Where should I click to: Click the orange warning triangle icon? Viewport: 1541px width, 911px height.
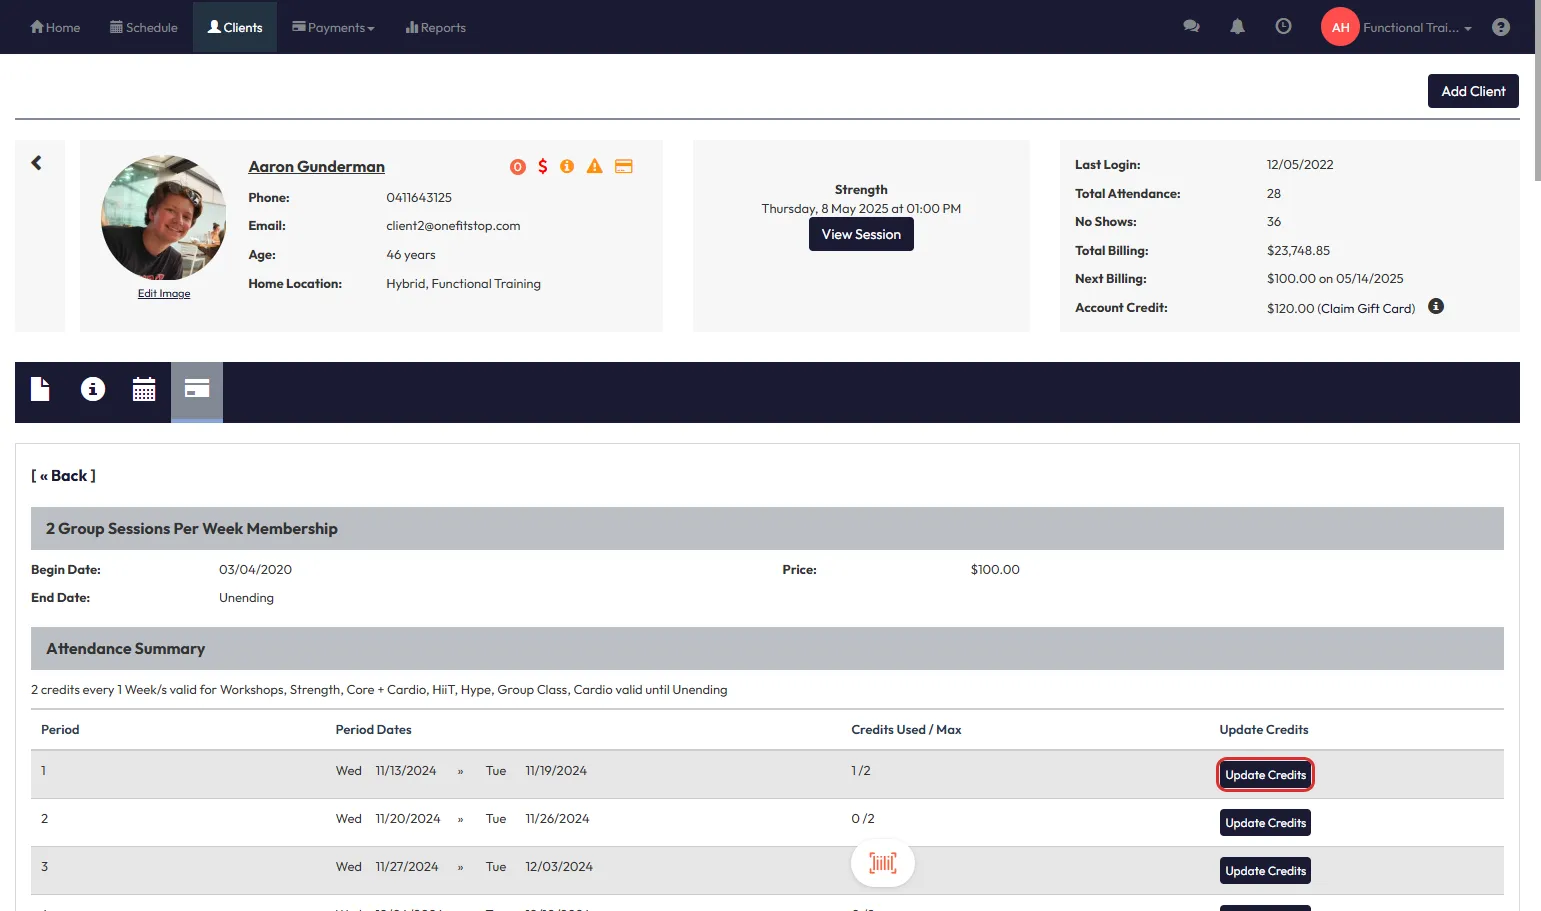click(594, 167)
